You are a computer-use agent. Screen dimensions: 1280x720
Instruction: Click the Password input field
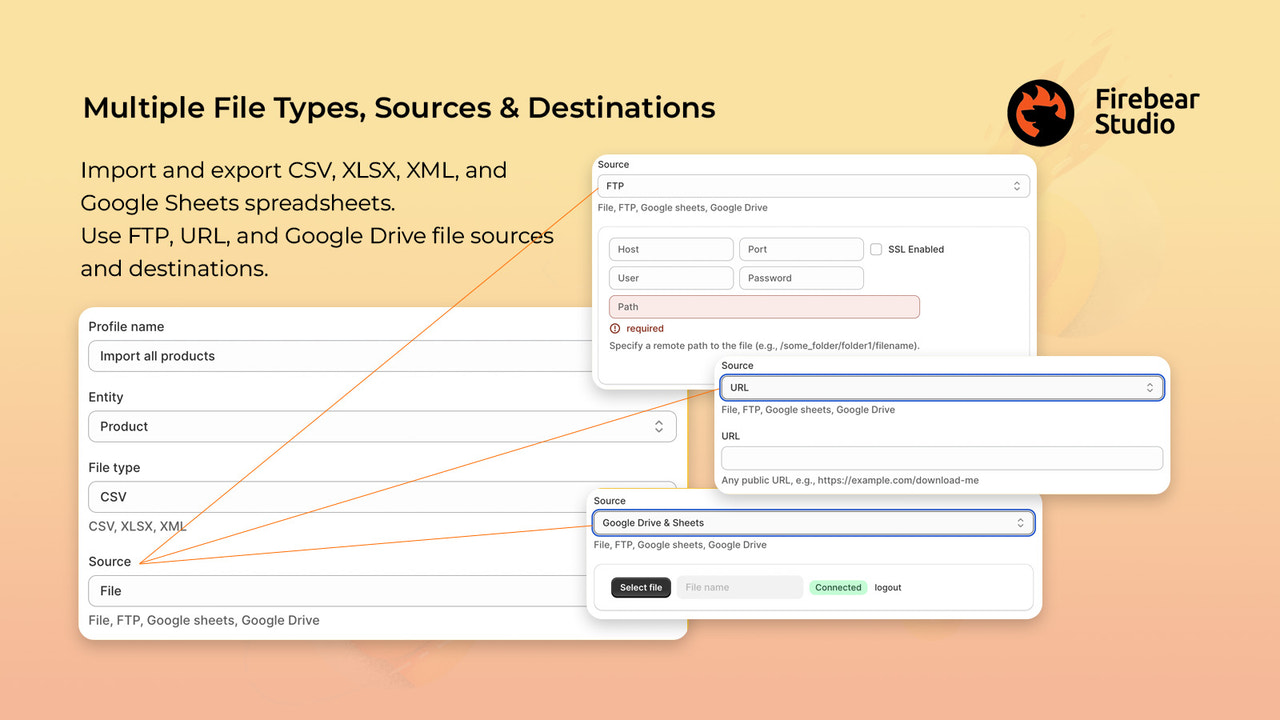coord(800,278)
